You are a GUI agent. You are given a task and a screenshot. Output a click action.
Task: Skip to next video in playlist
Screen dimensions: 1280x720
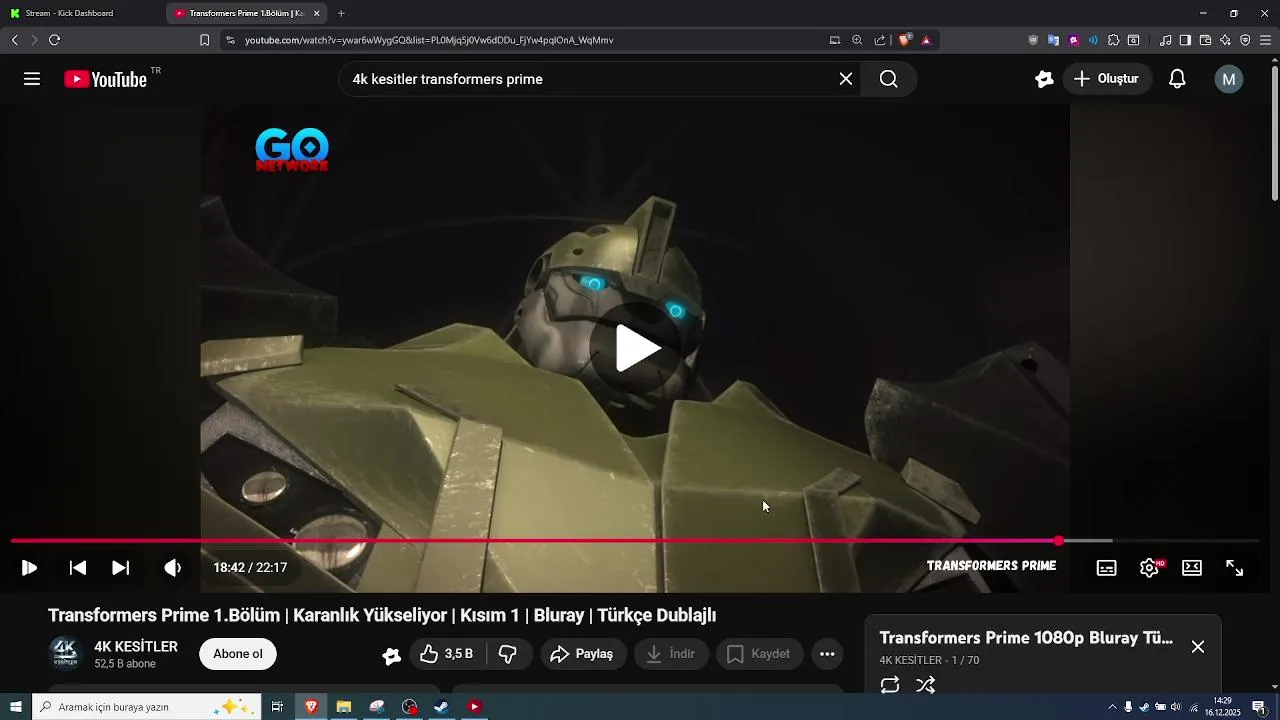point(120,568)
